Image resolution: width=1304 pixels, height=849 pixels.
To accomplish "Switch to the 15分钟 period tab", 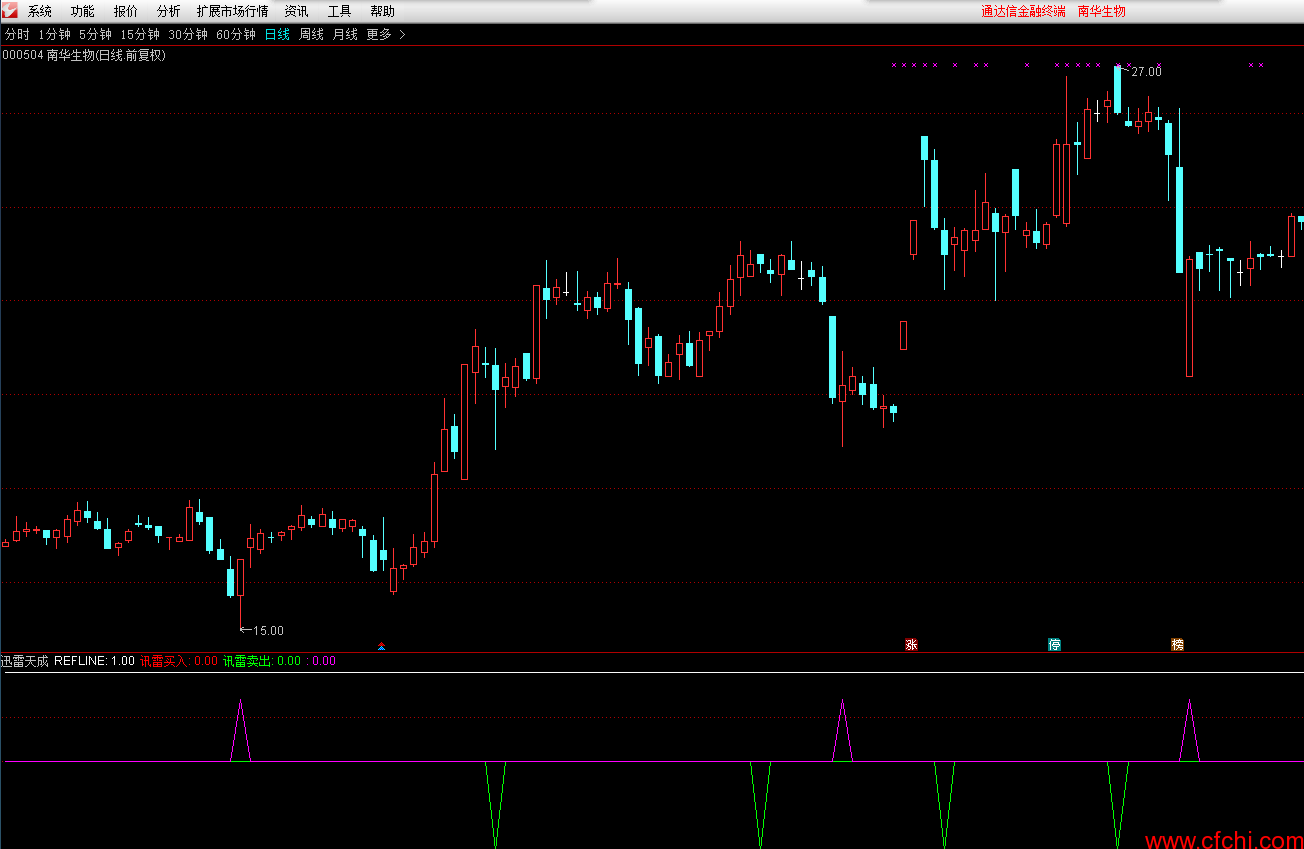I will pyautogui.click(x=140, y=34).
